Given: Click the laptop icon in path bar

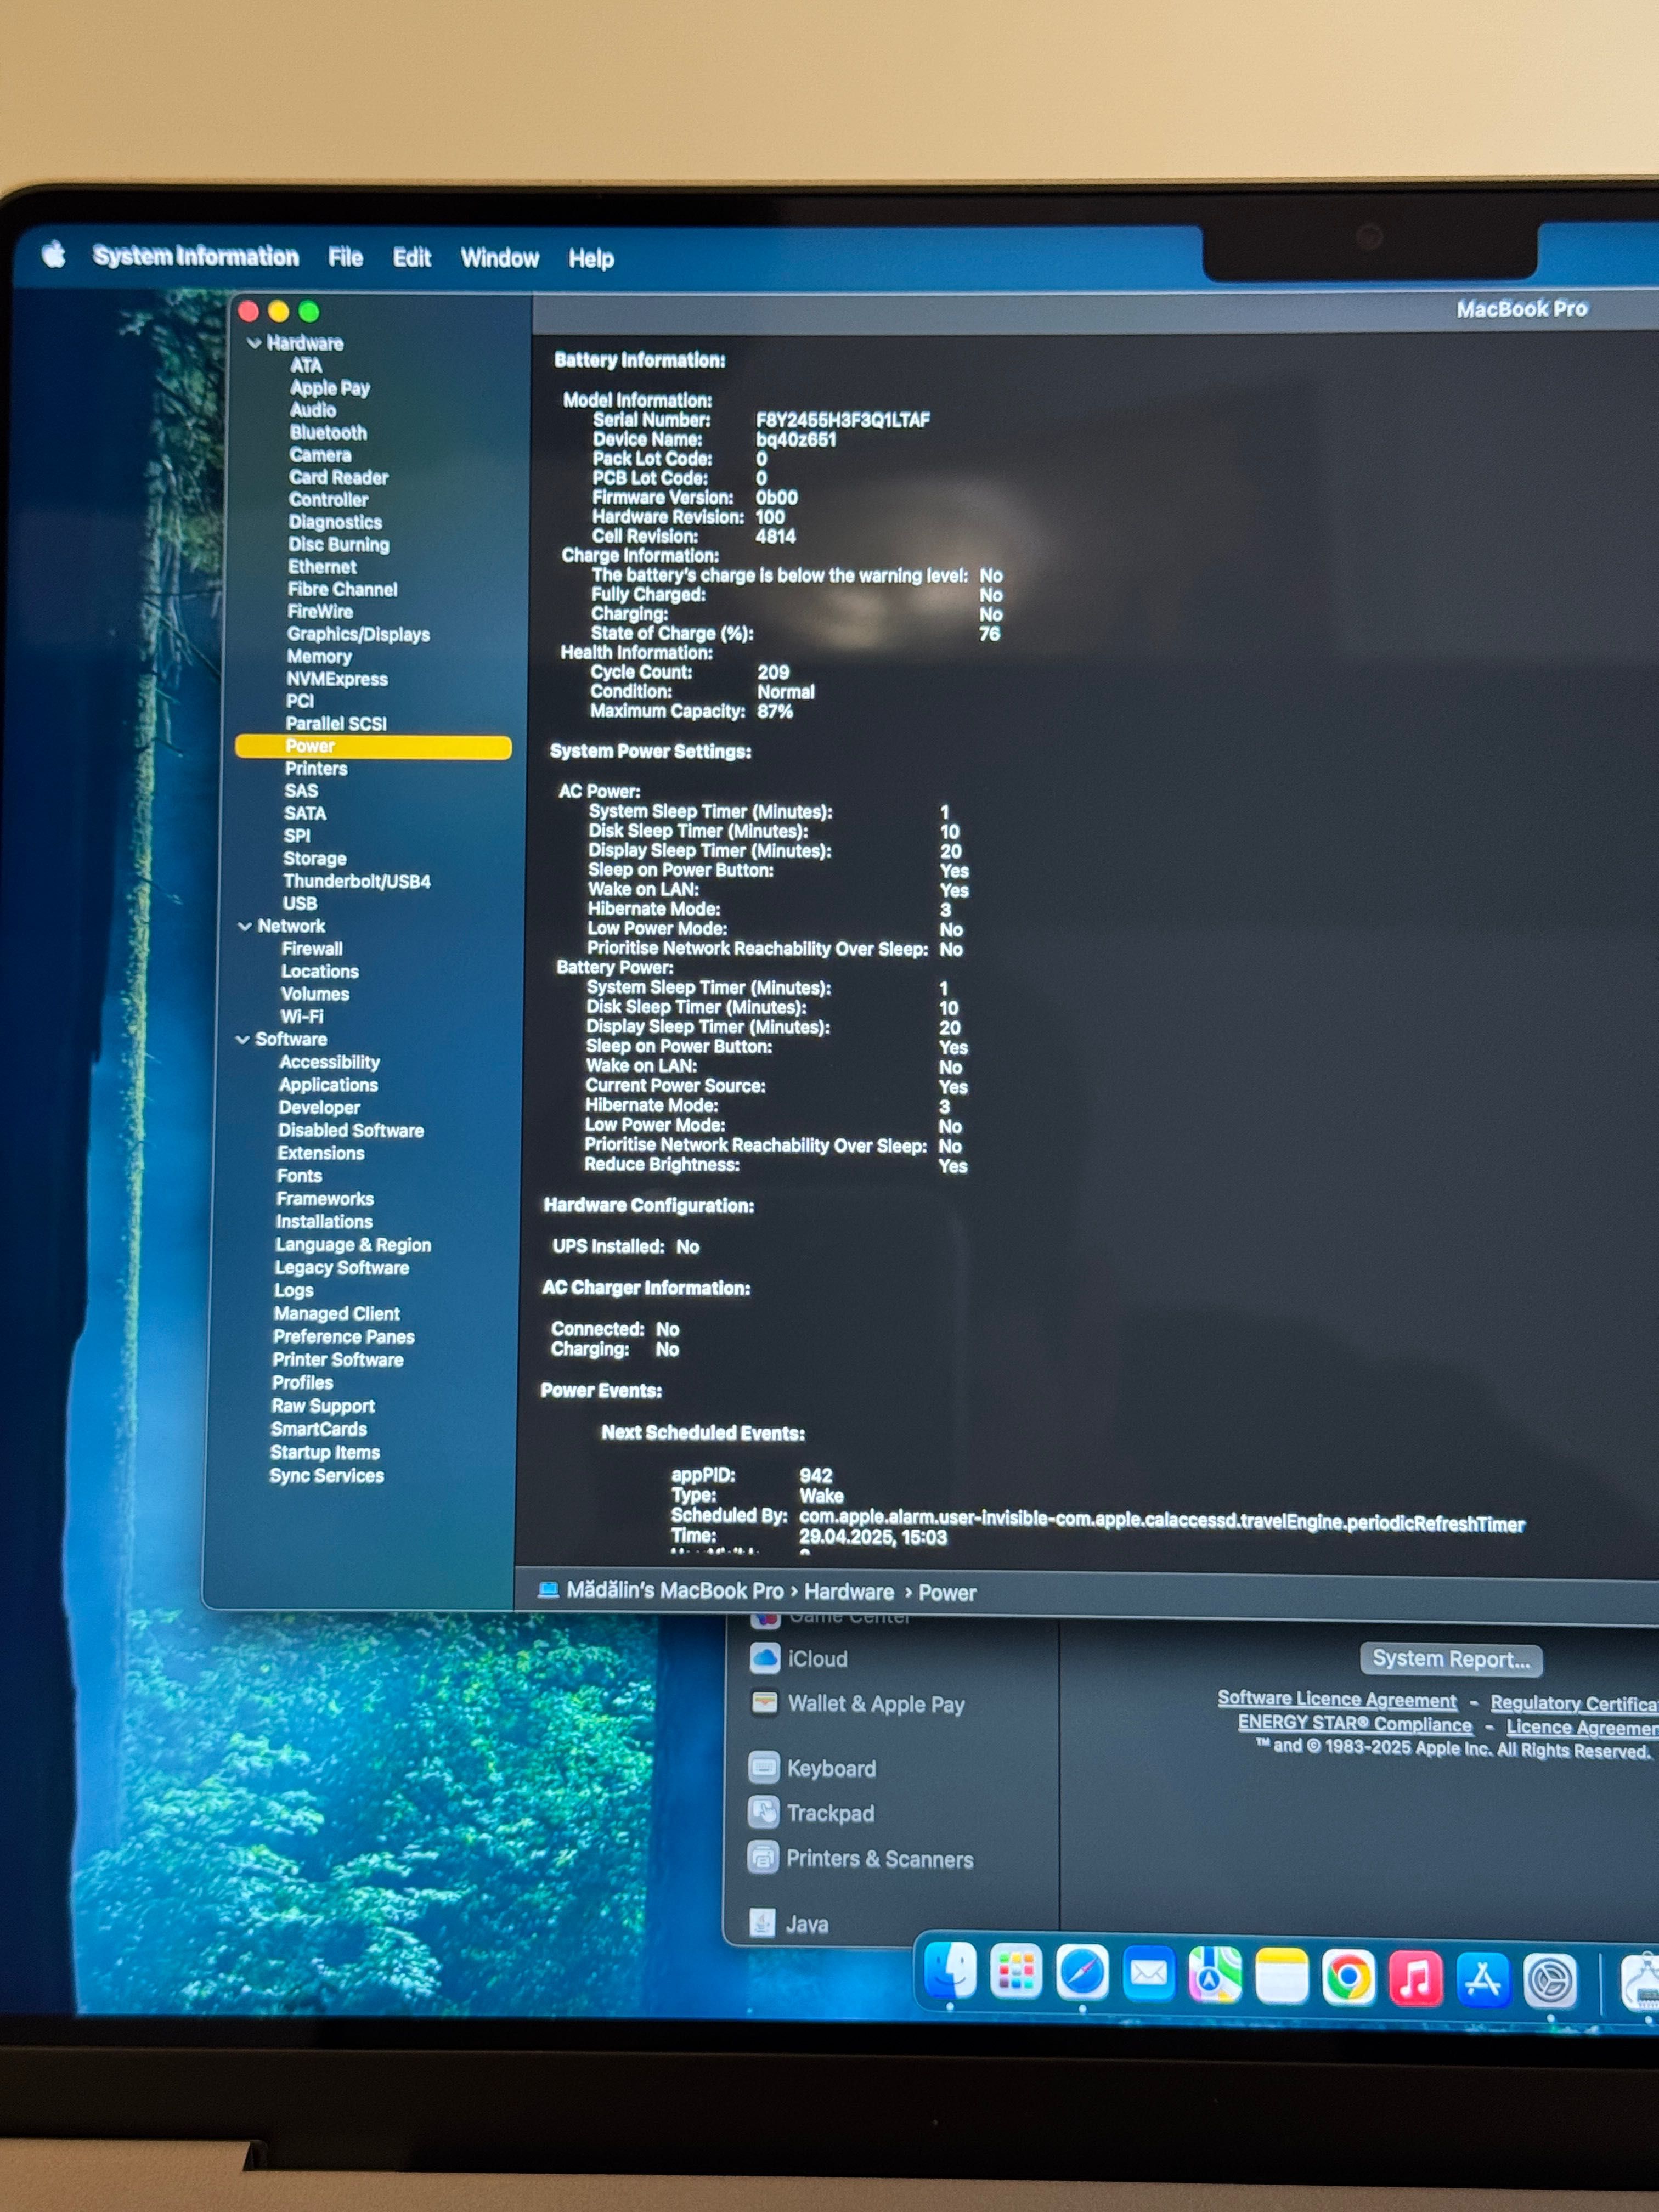Looking at the screenshot, I should tap(548, 1589).
